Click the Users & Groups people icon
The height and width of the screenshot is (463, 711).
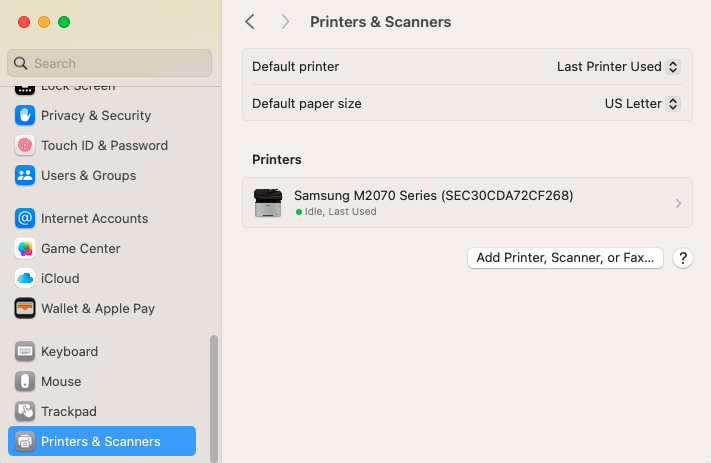(x=25, y=175)
